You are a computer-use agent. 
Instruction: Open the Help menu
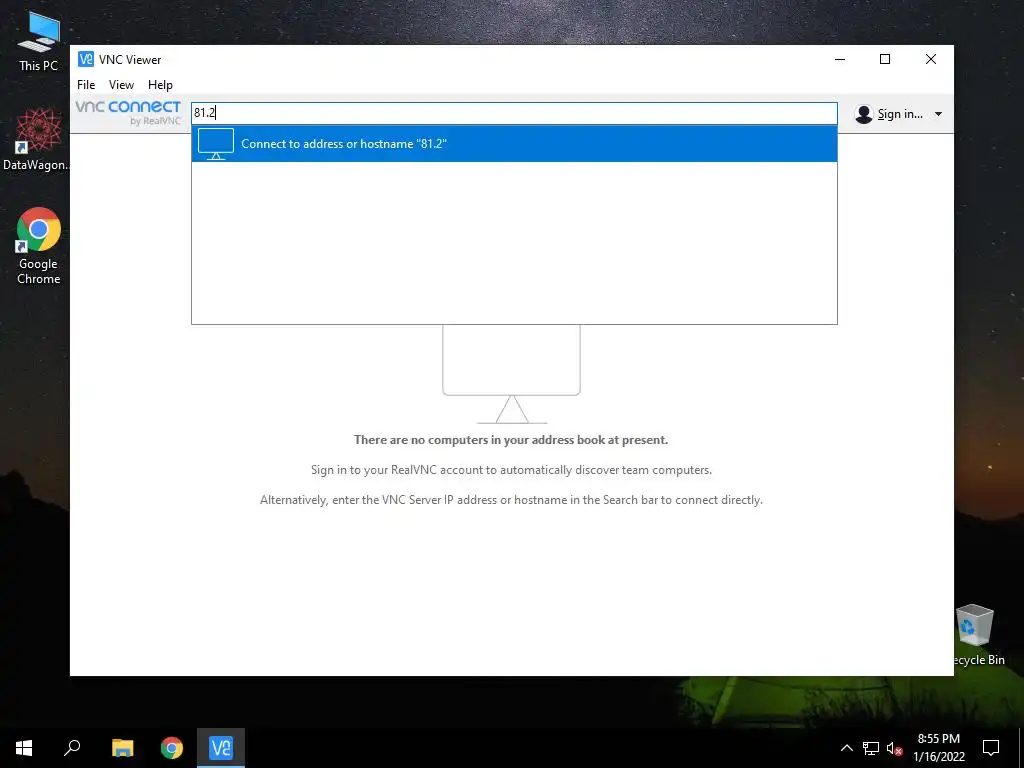click(x=160, y=85)
